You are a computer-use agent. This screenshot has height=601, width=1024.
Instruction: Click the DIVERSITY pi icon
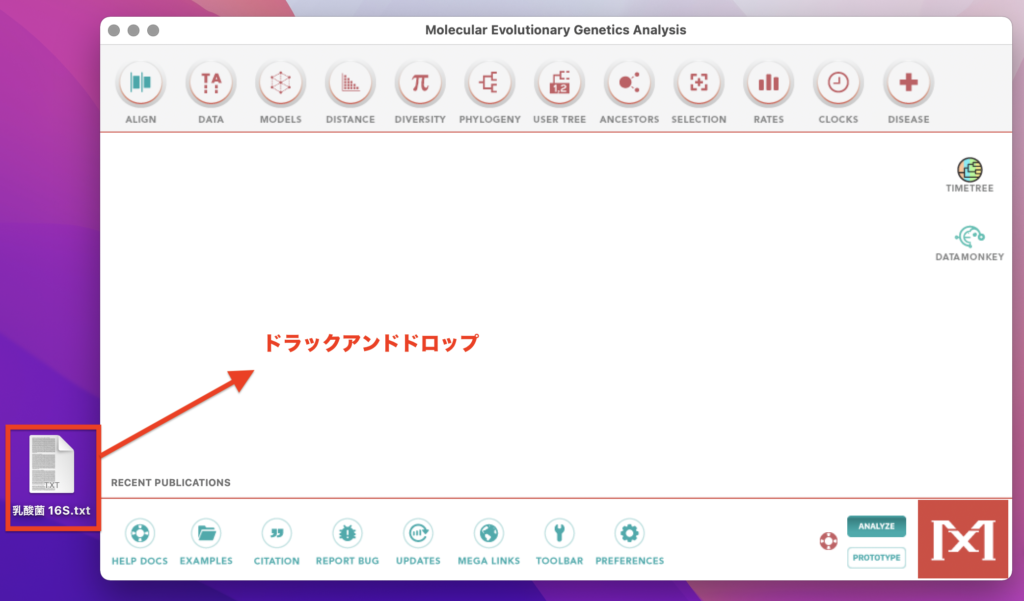[x=420, y=83]
